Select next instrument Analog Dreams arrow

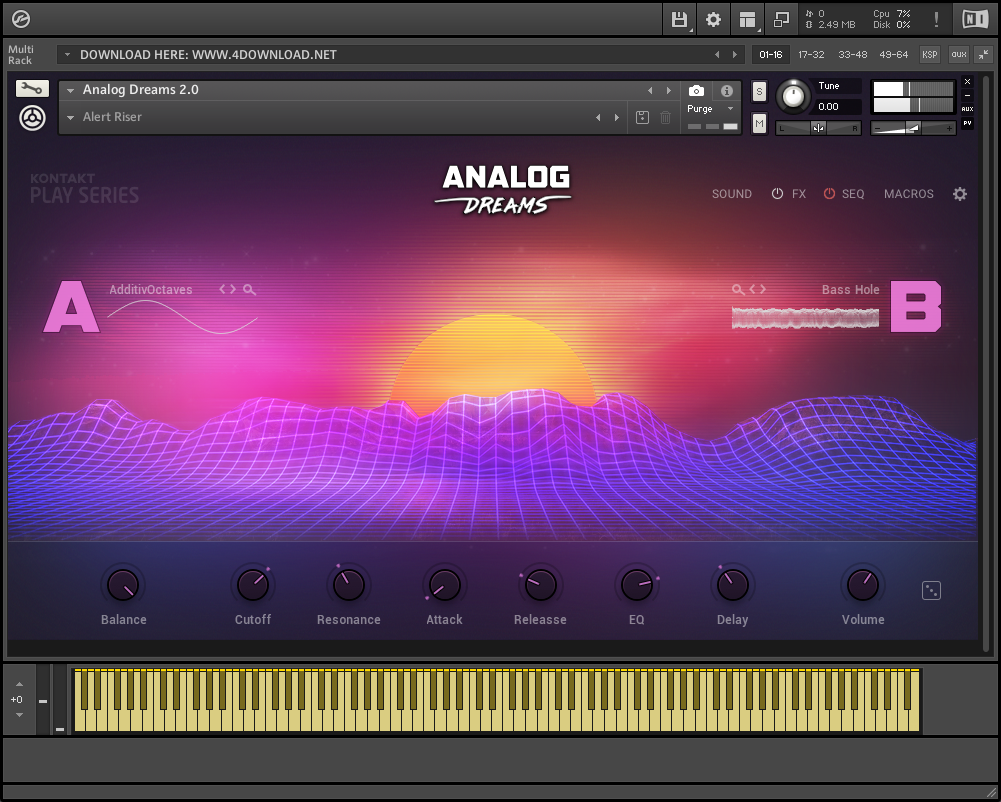[x=668, y=91]
